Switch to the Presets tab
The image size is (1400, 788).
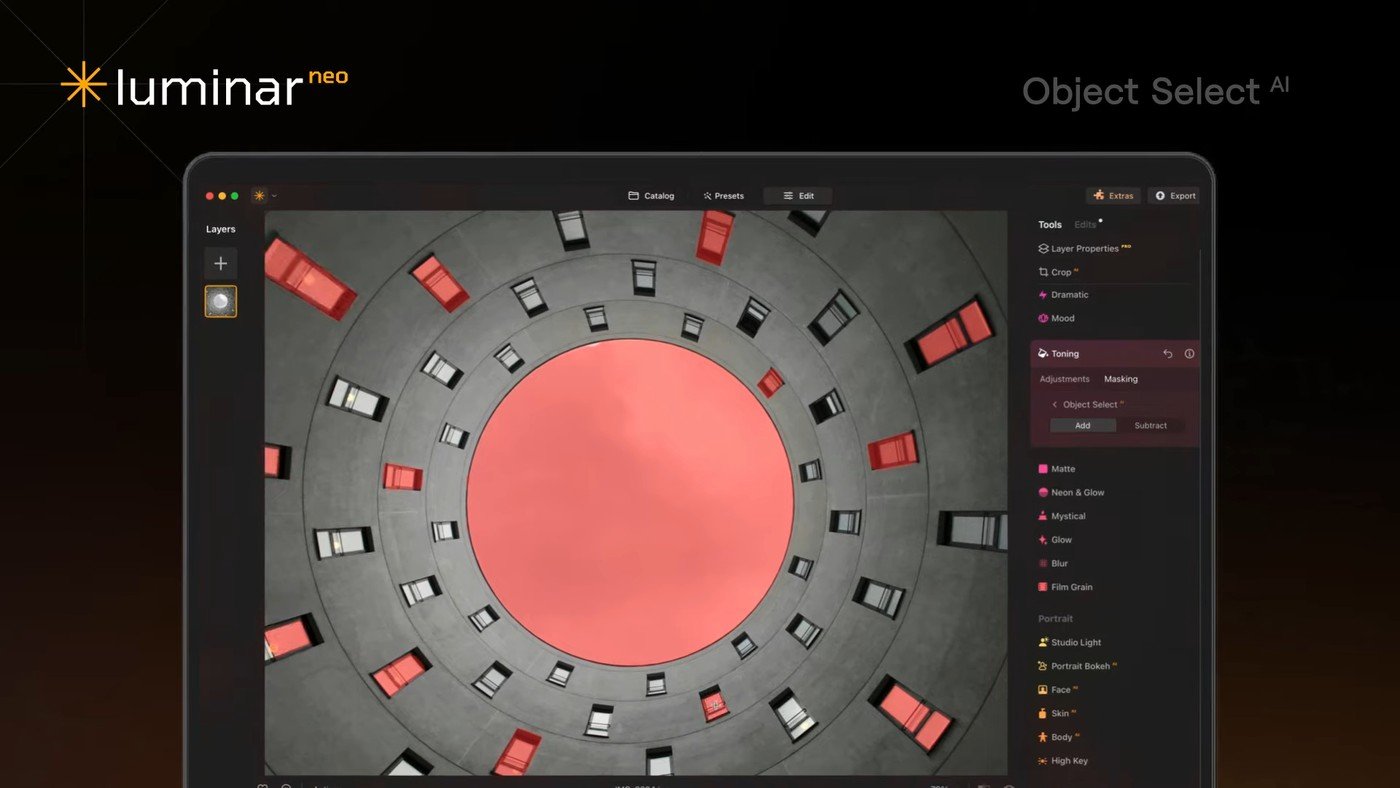724,196
